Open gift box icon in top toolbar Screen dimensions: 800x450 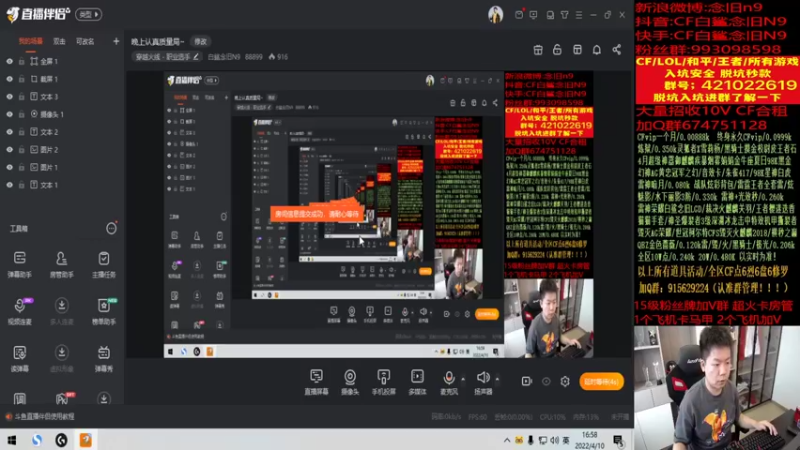click(x=538, y=49)
